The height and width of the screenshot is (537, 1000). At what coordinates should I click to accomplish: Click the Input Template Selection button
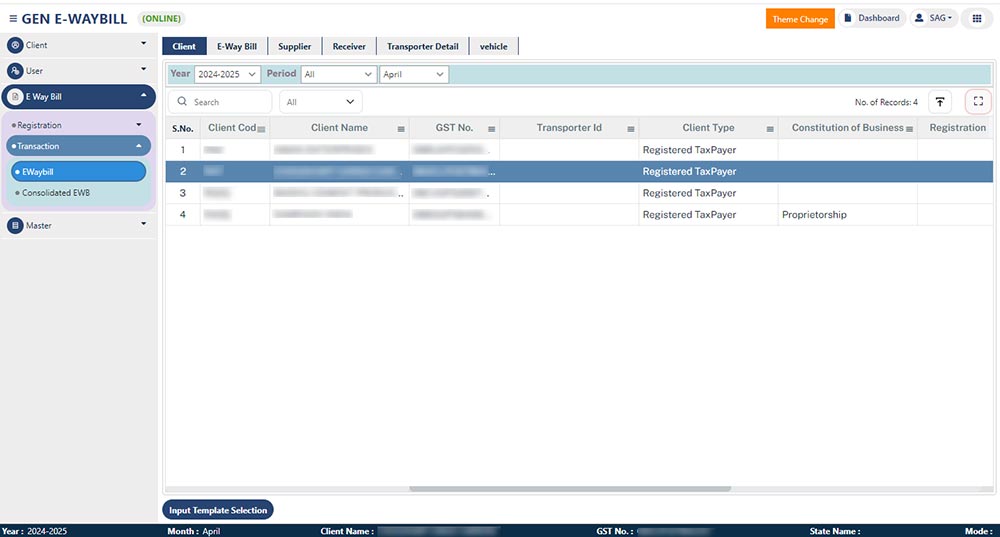coord(218,510)
